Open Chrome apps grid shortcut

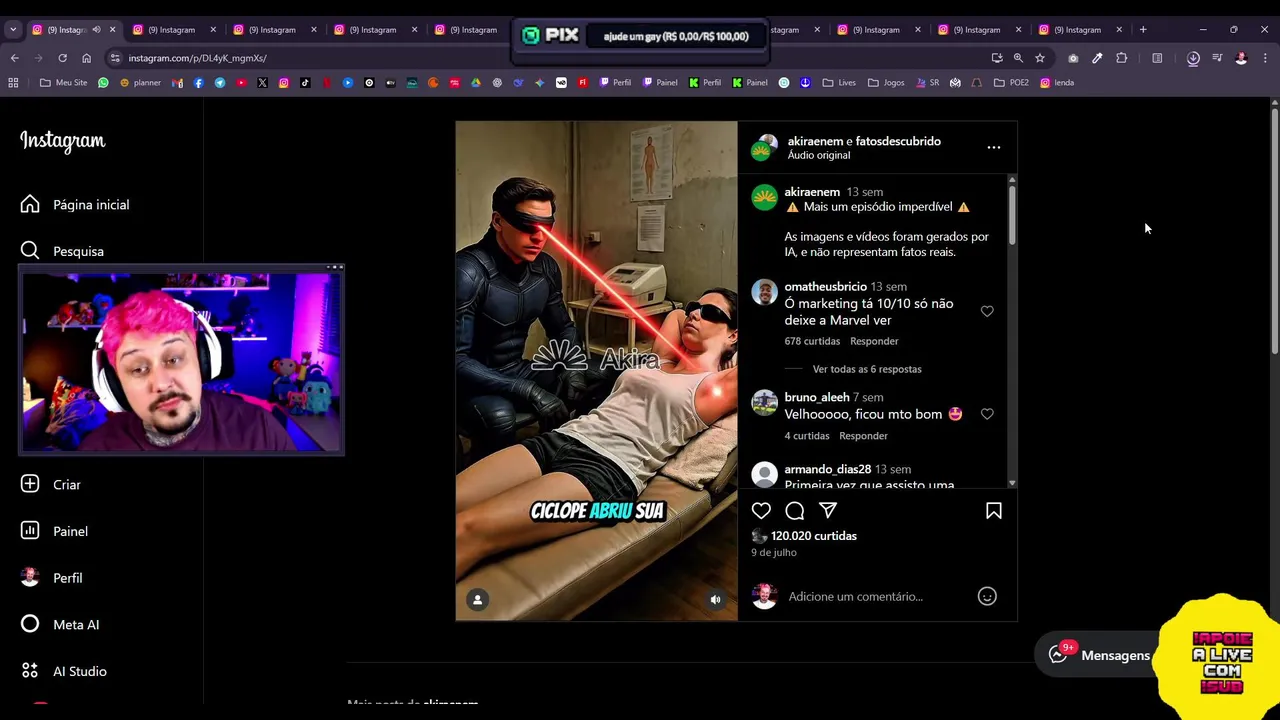[x=13, y=83]
